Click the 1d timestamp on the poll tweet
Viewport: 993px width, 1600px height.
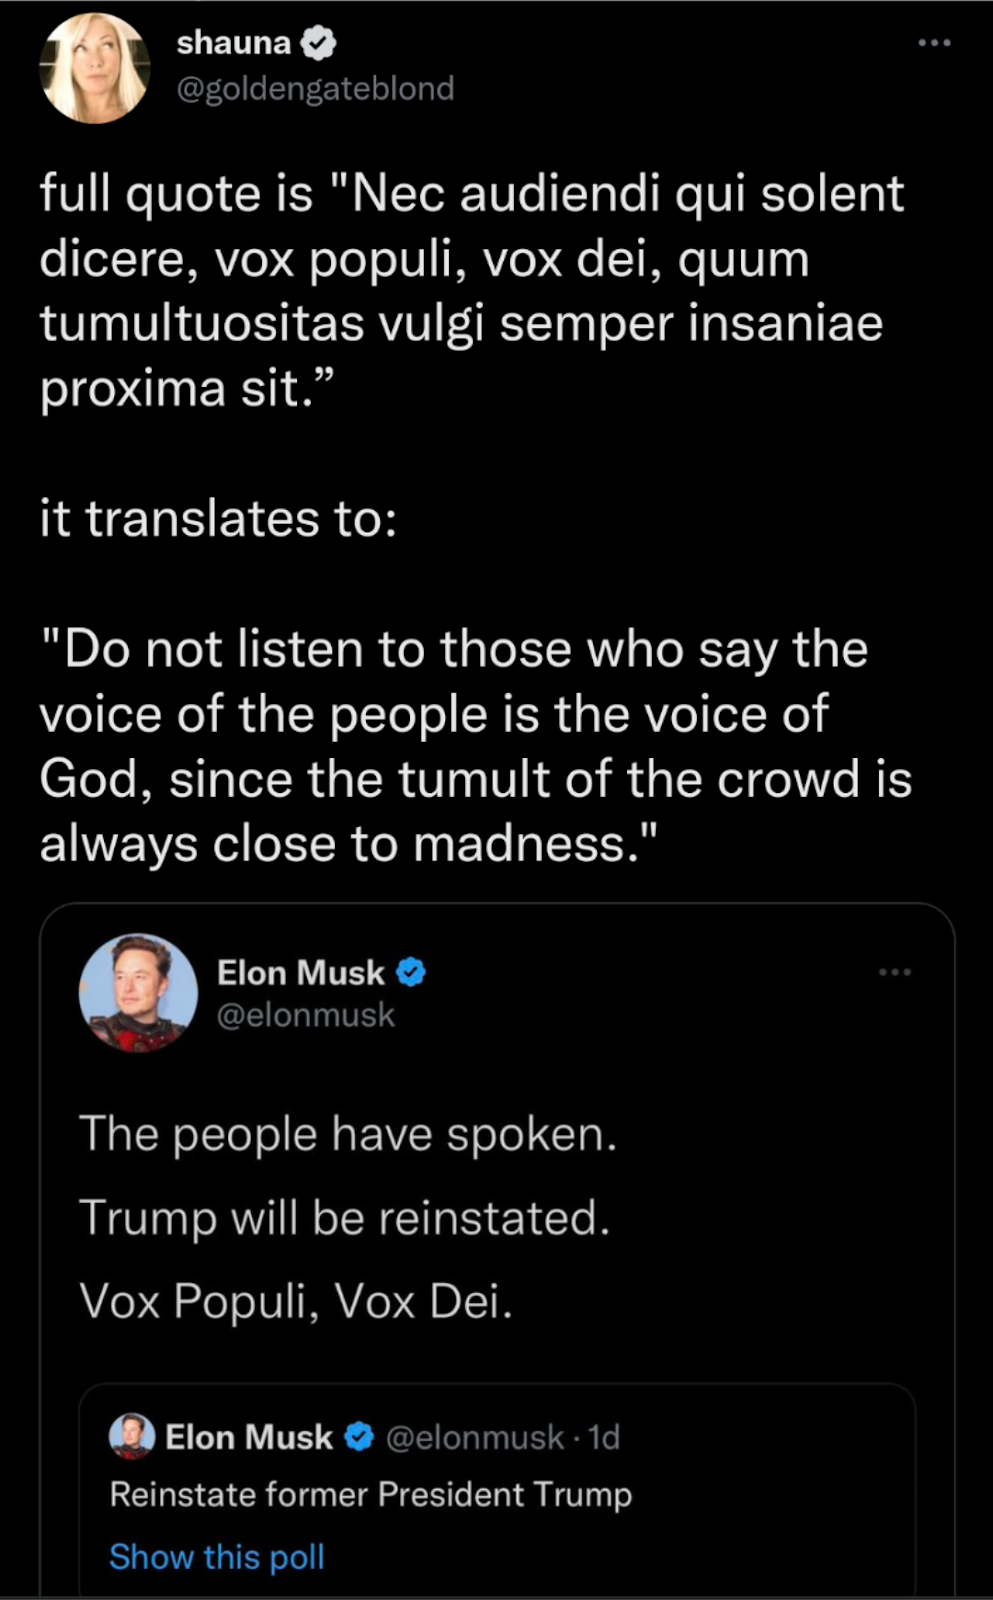click(604, 1437)
